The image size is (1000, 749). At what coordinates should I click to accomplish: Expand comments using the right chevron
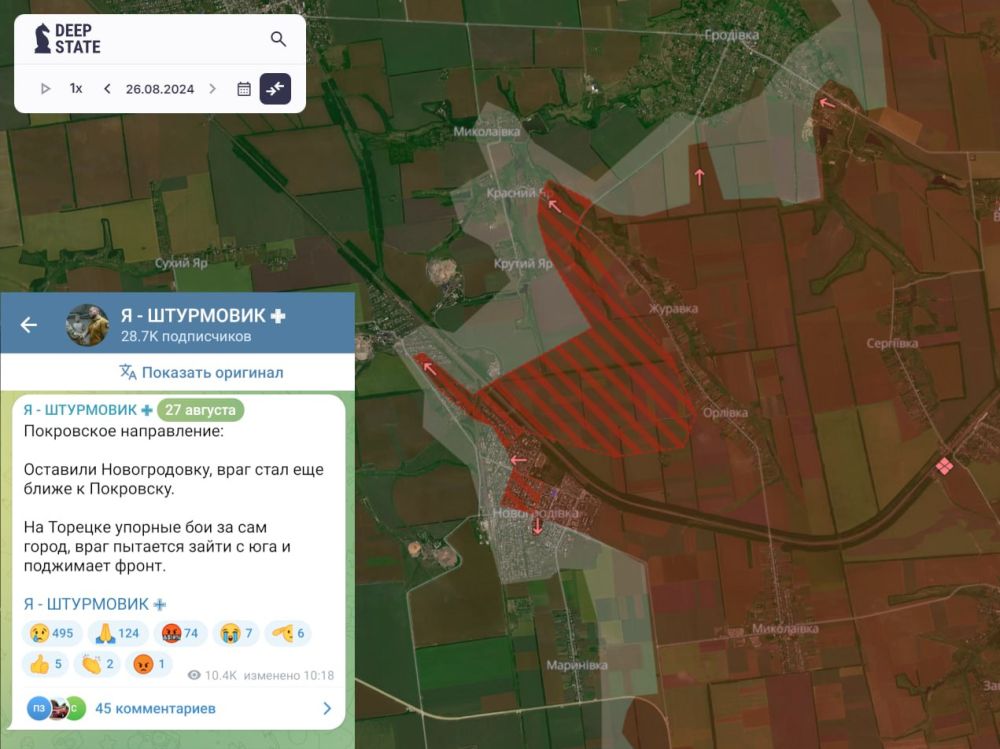pyautogui.click(x=326, y=708)
